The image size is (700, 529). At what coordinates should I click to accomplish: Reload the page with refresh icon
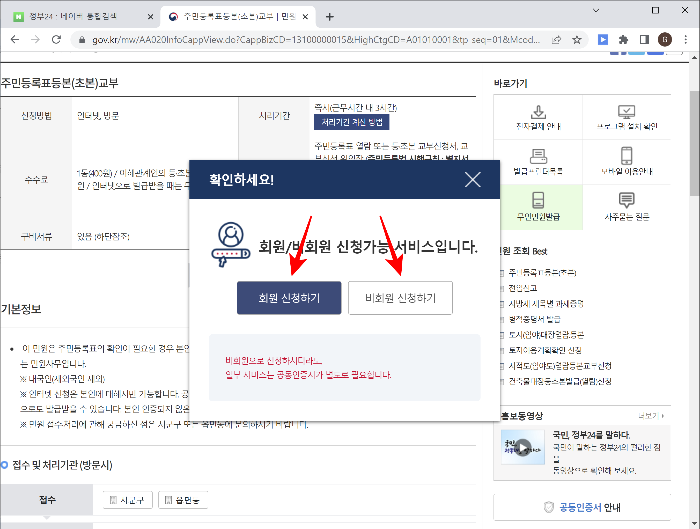56,39
